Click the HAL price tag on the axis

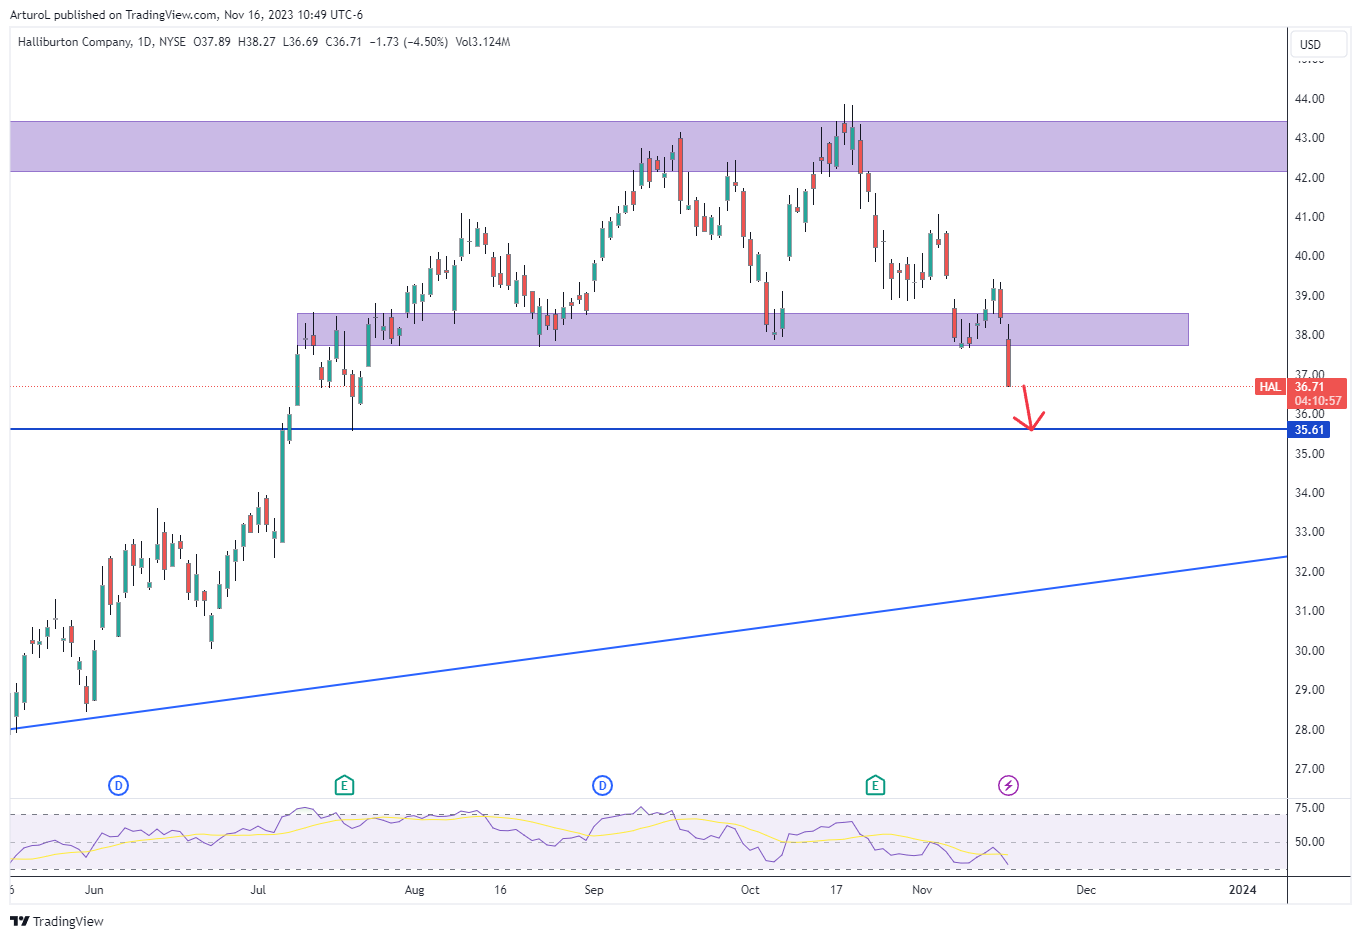1270,387
